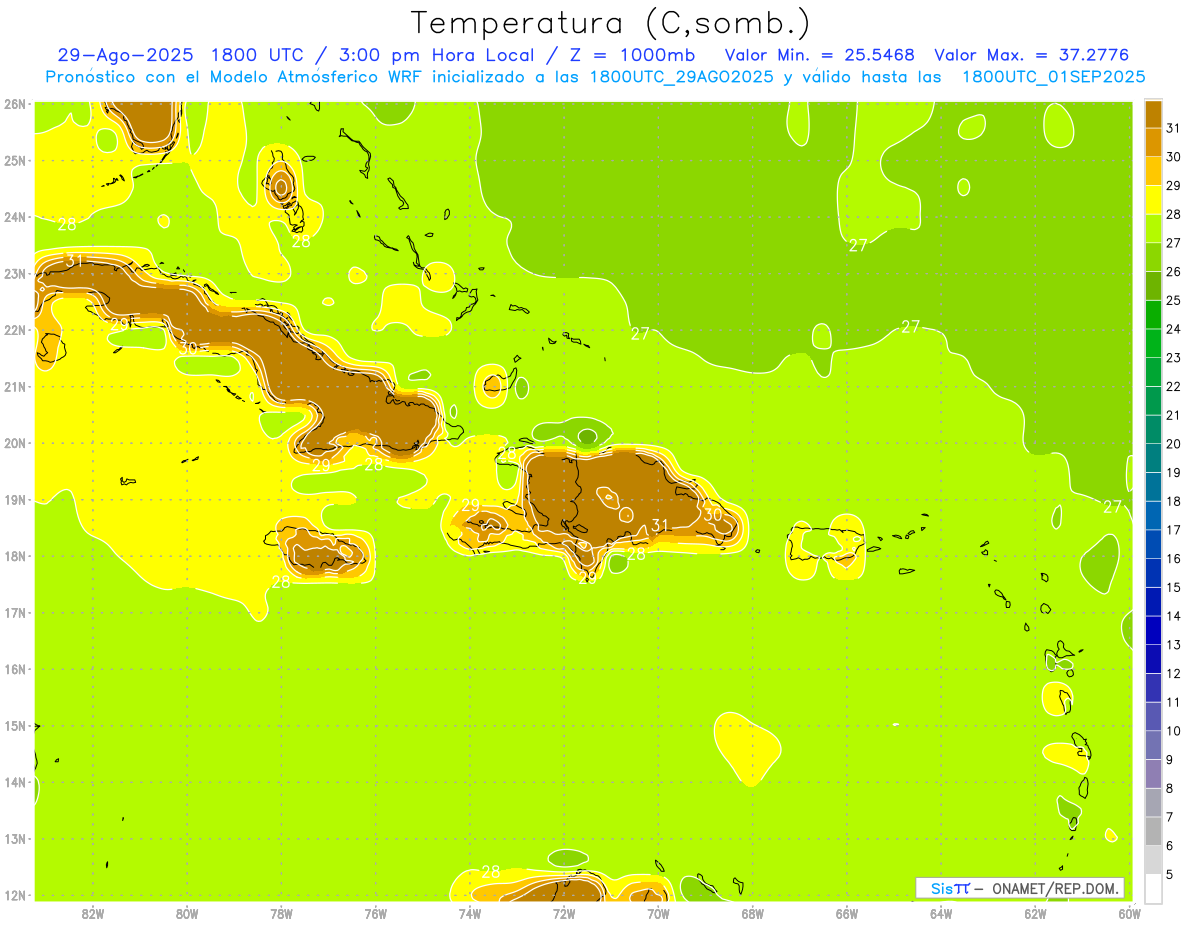1200x927 pixels.
Task: Click the 'ONAMET/REP.DOM.' credit box
Action: tap(1020, 888)
